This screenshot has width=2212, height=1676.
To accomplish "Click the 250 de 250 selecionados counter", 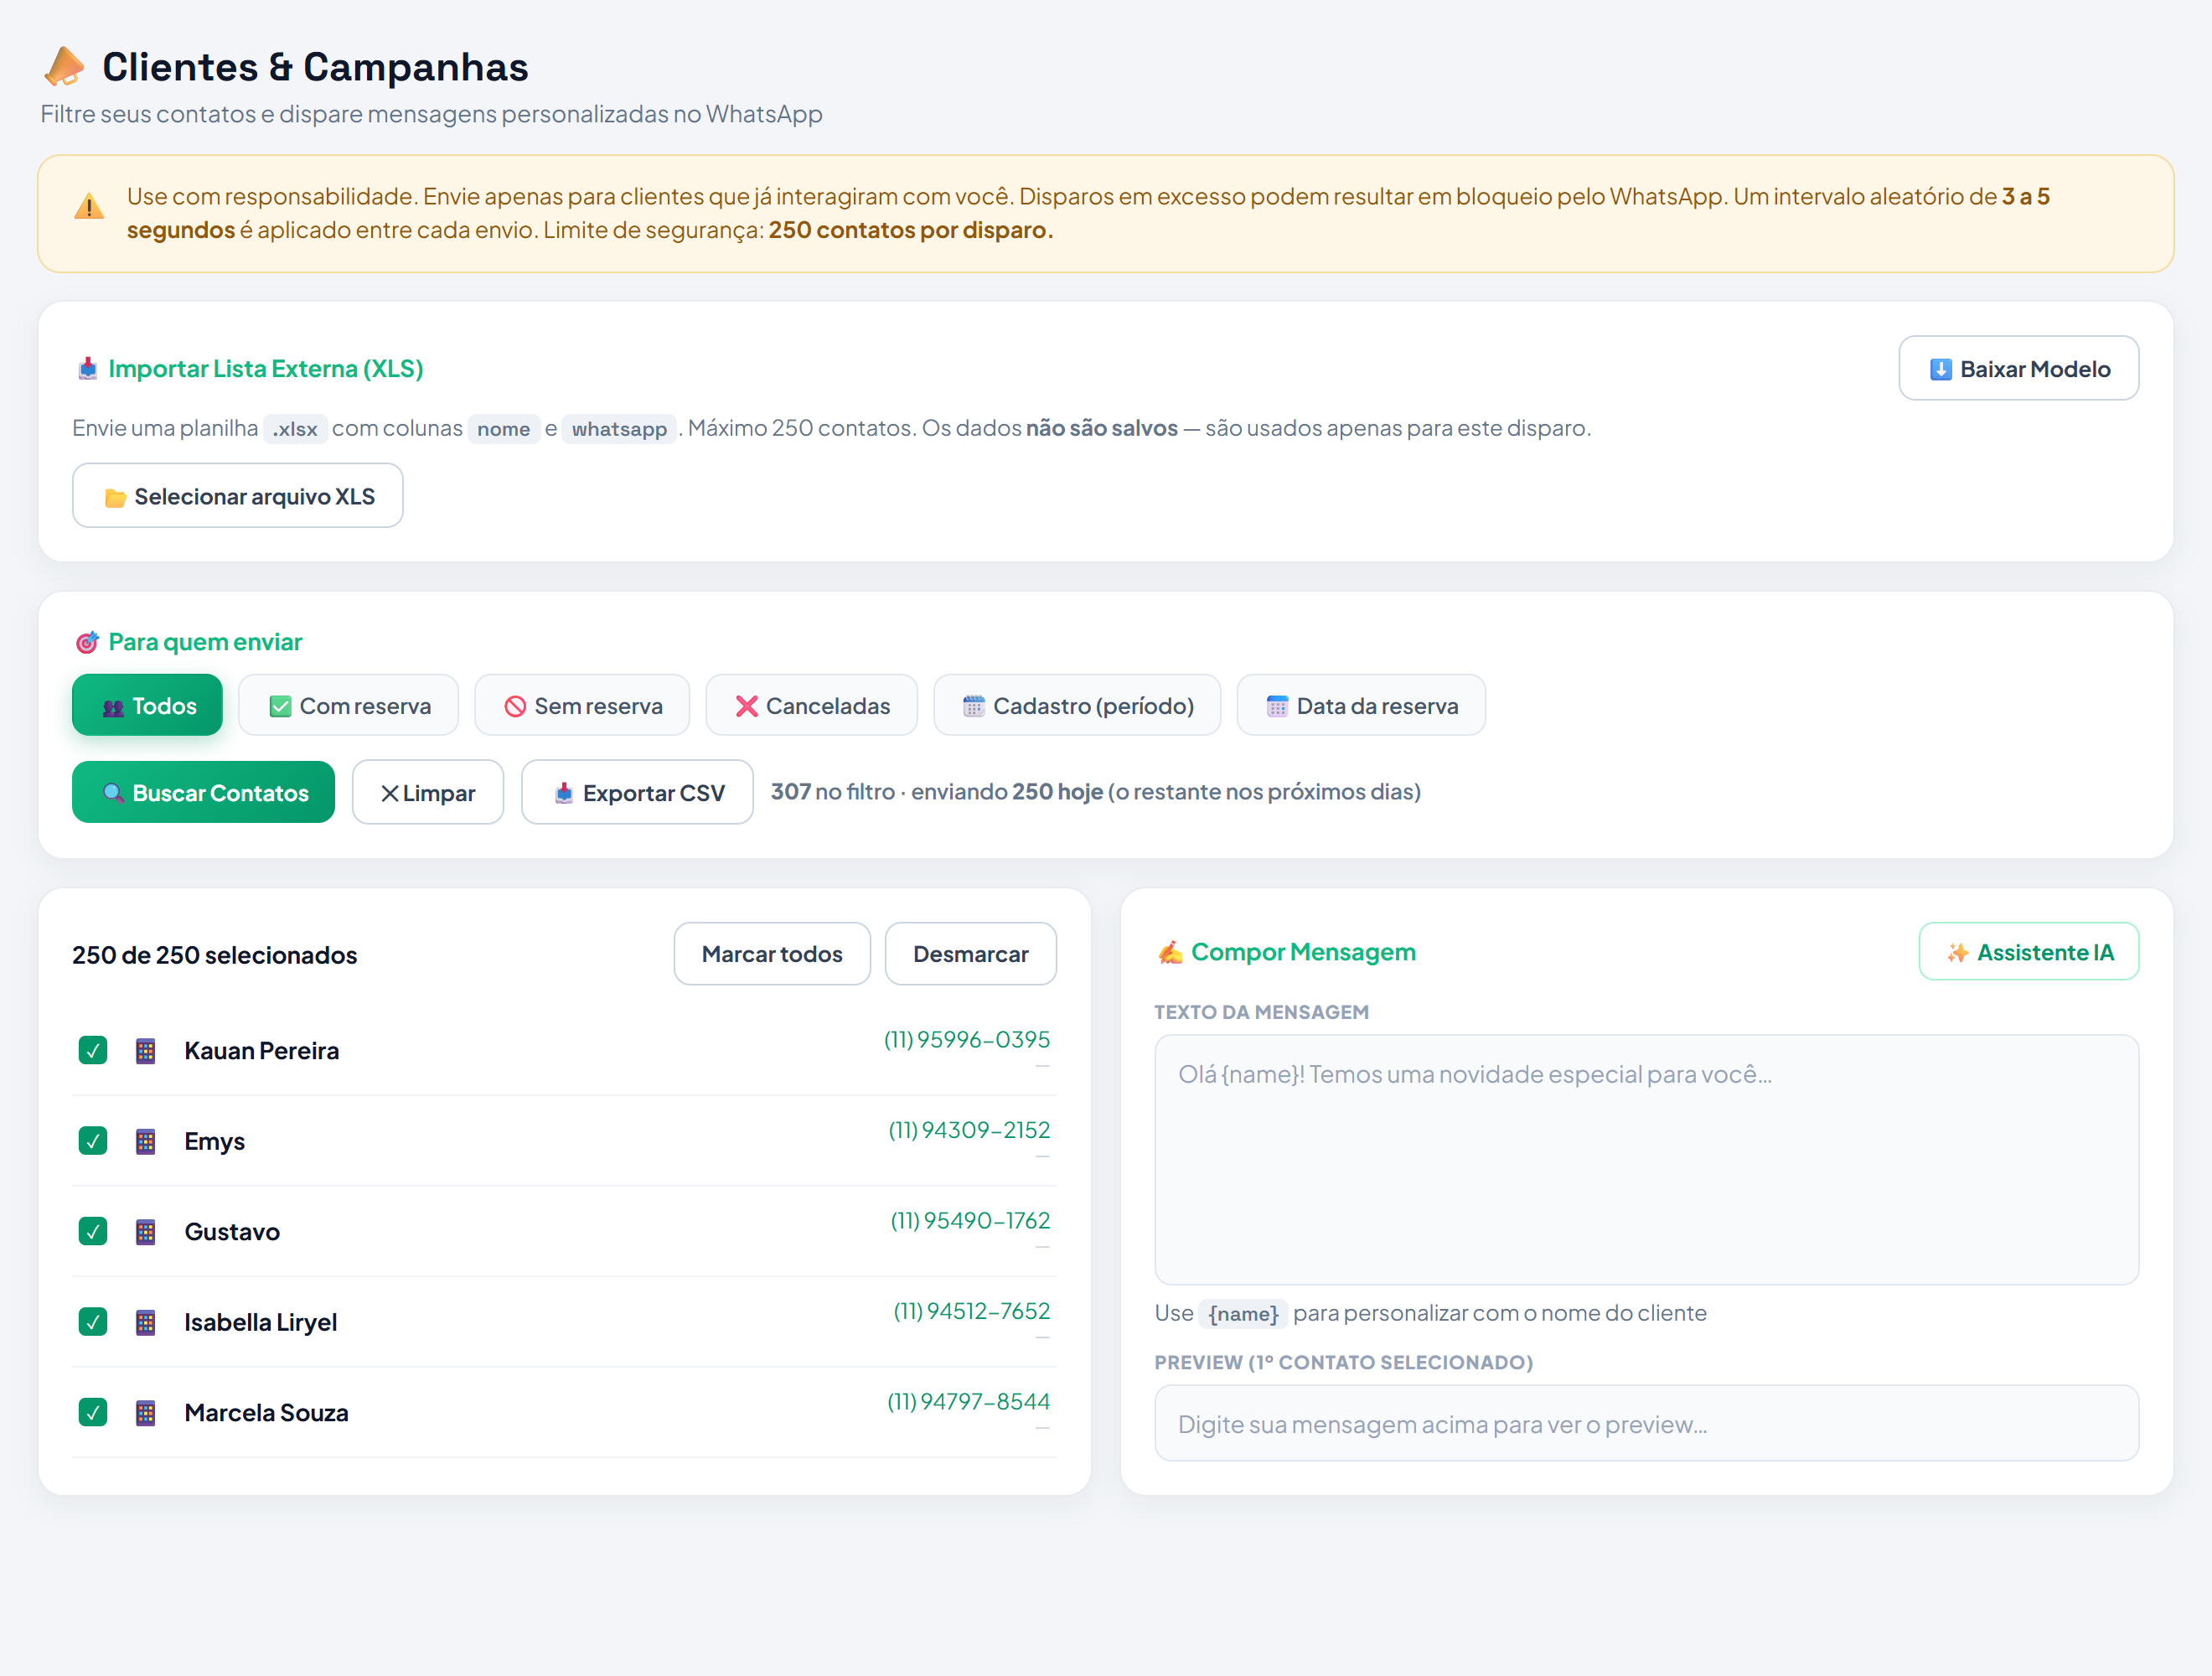I will [214, 955].
